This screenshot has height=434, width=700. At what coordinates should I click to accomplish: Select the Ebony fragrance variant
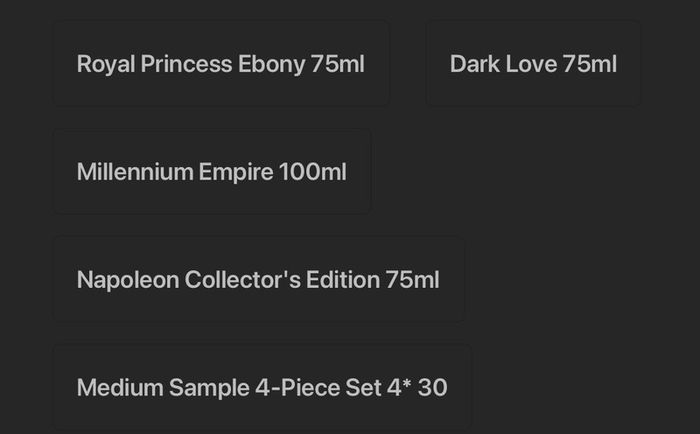pos(221,63)
